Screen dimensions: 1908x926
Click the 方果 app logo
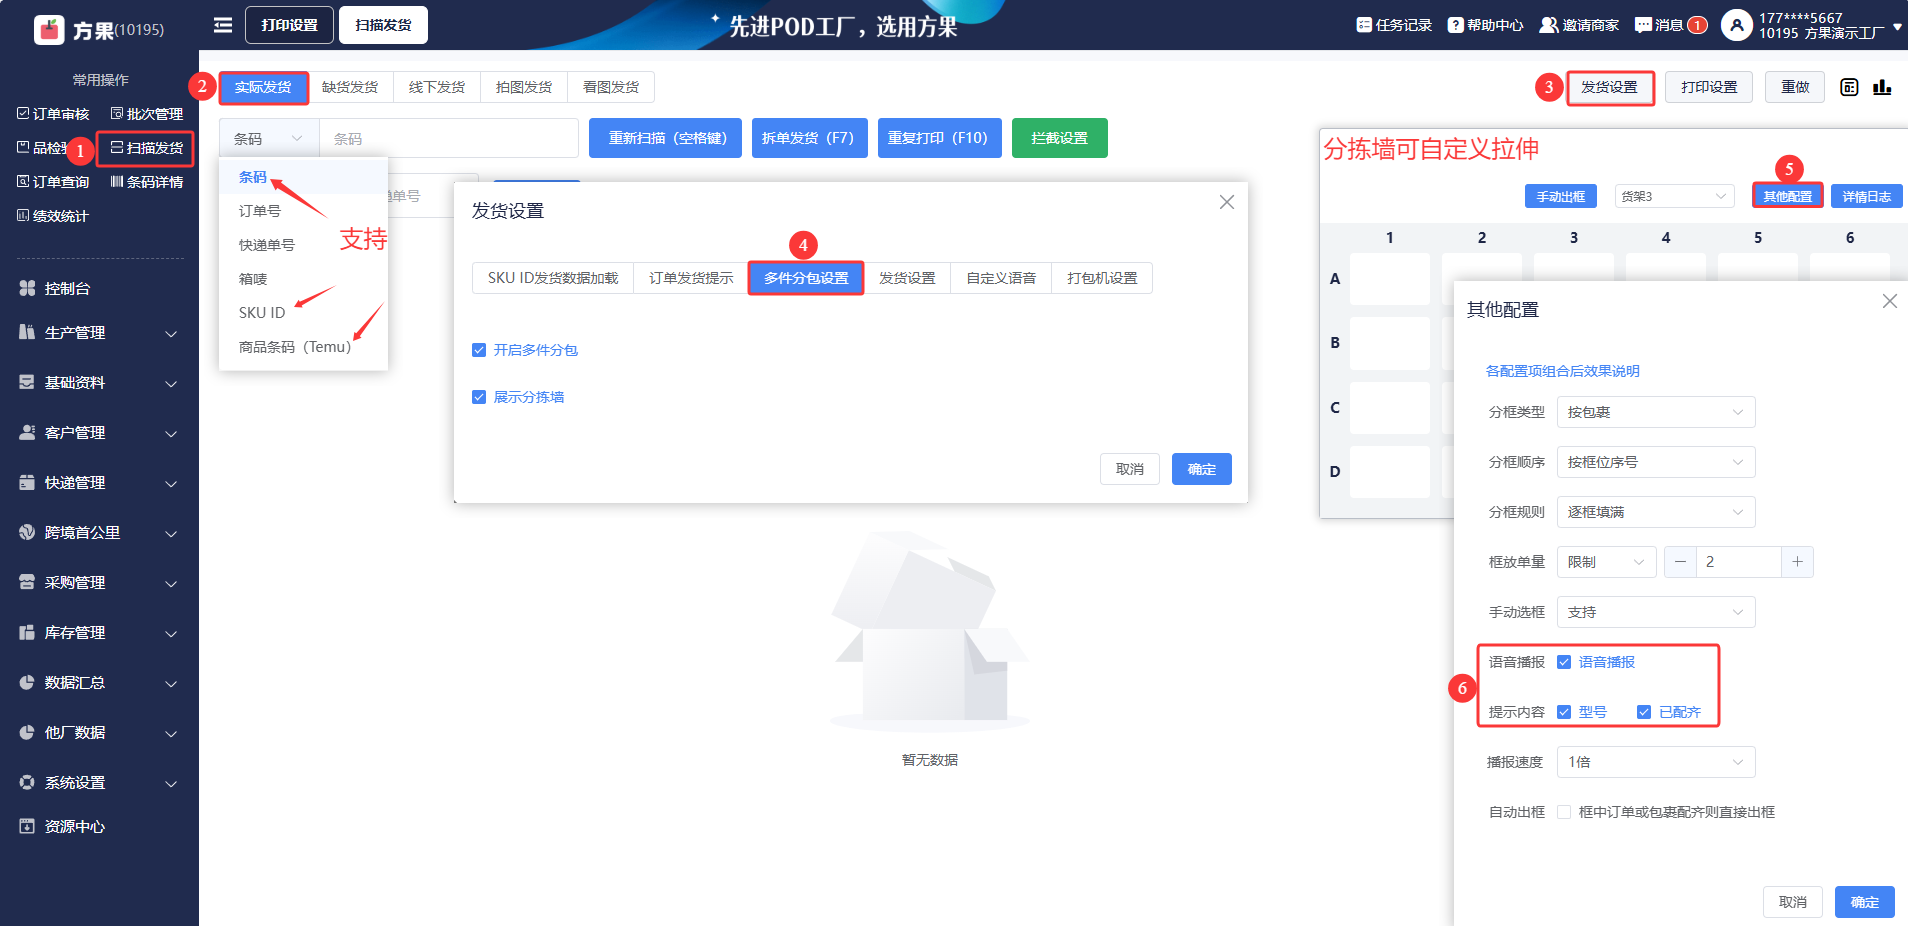click(49, 30)
